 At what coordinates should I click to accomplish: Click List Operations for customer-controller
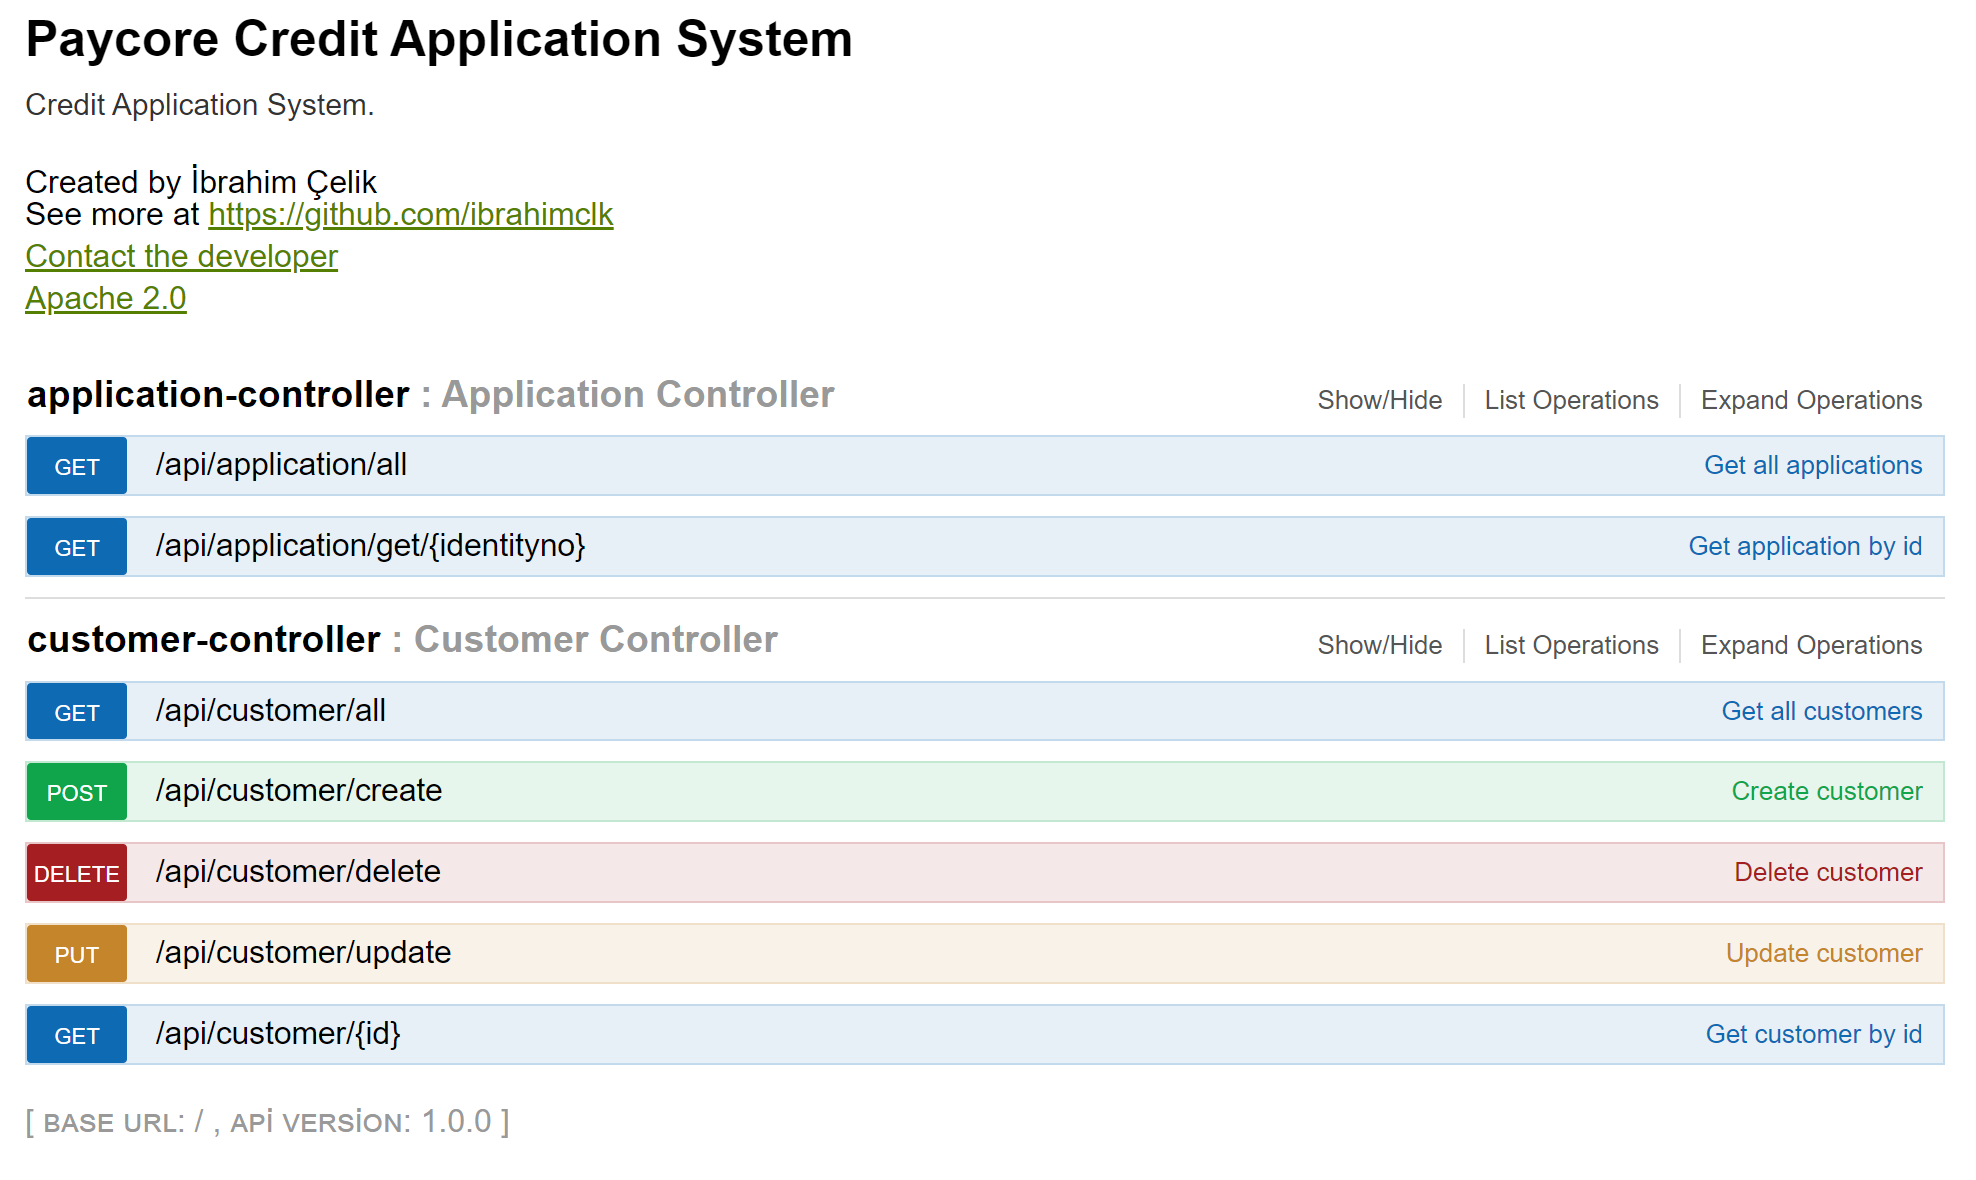point(1570,645)
